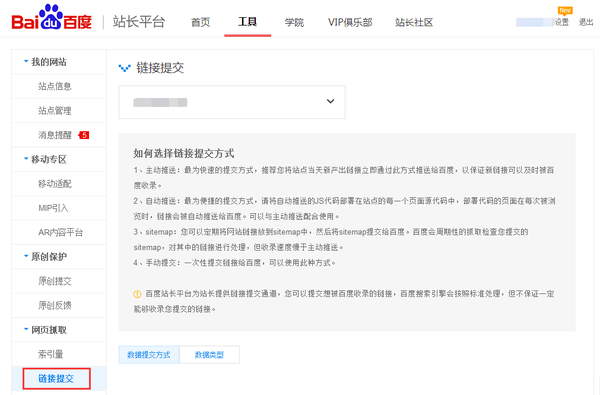Switch to the 数据提交方式 tab
The height and width of the screenshot is (395, 600).
(x=149, y=355)
